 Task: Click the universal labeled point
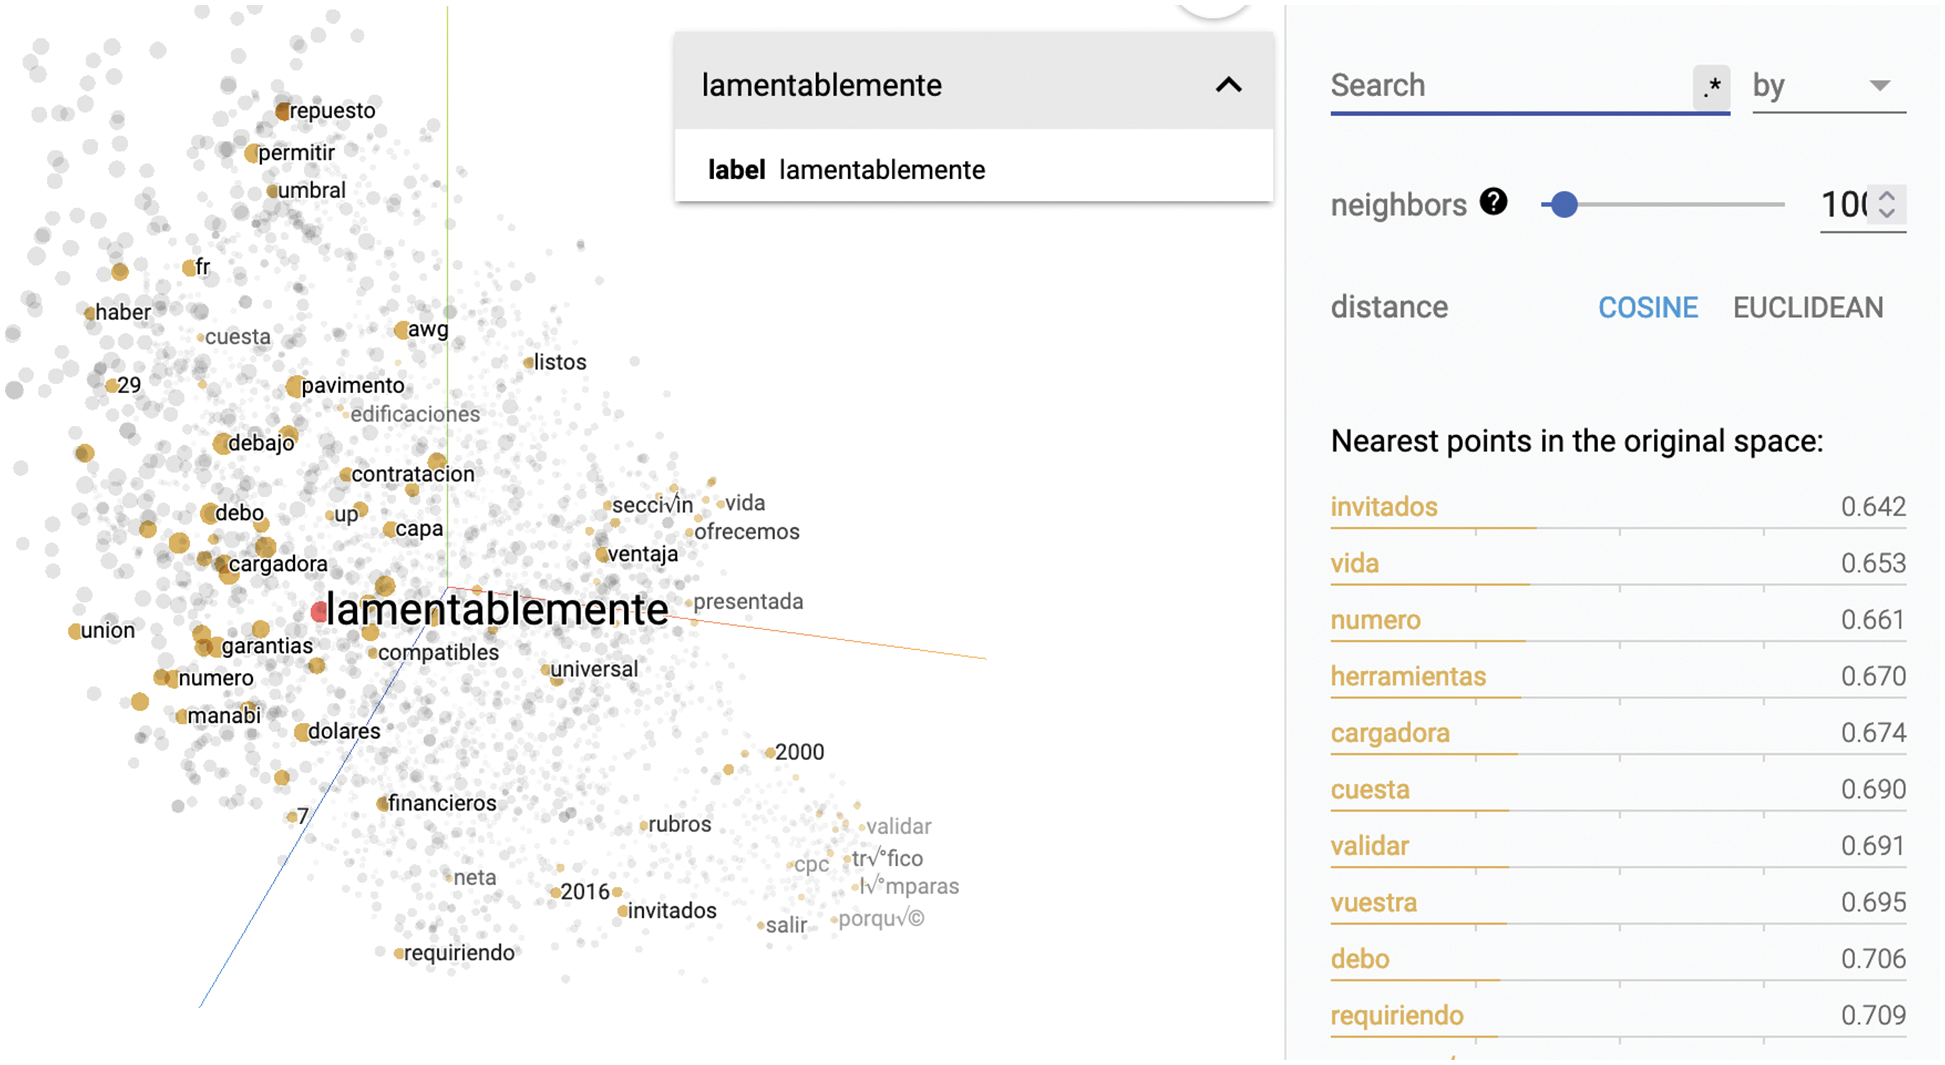point(546,669)
